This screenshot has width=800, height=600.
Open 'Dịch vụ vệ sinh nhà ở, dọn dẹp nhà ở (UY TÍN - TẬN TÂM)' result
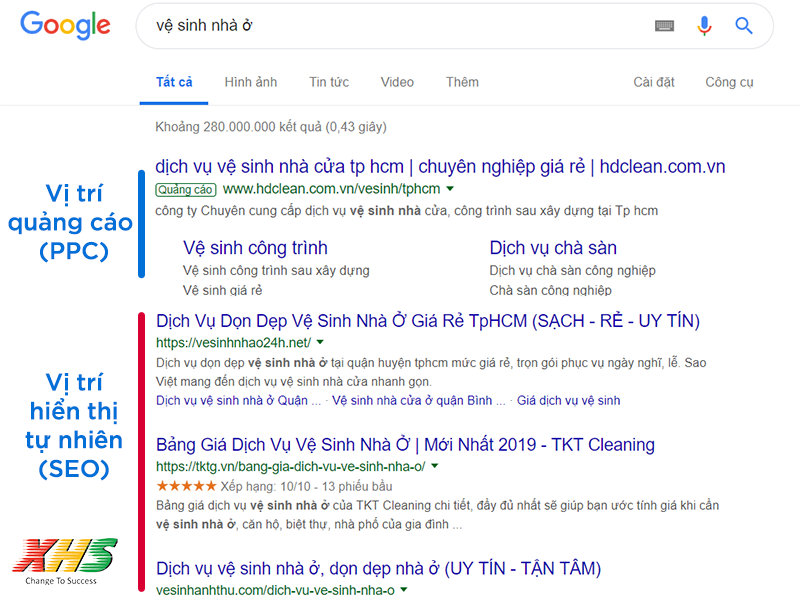379,568
